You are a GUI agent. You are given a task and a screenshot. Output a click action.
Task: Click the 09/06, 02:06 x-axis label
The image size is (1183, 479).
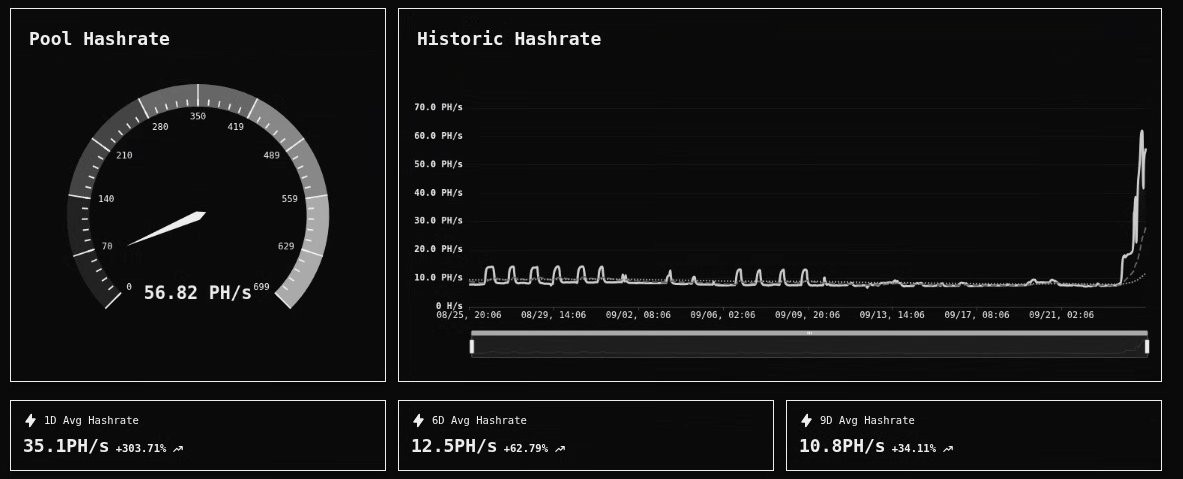pyautogui.click(x=723, y=315)
